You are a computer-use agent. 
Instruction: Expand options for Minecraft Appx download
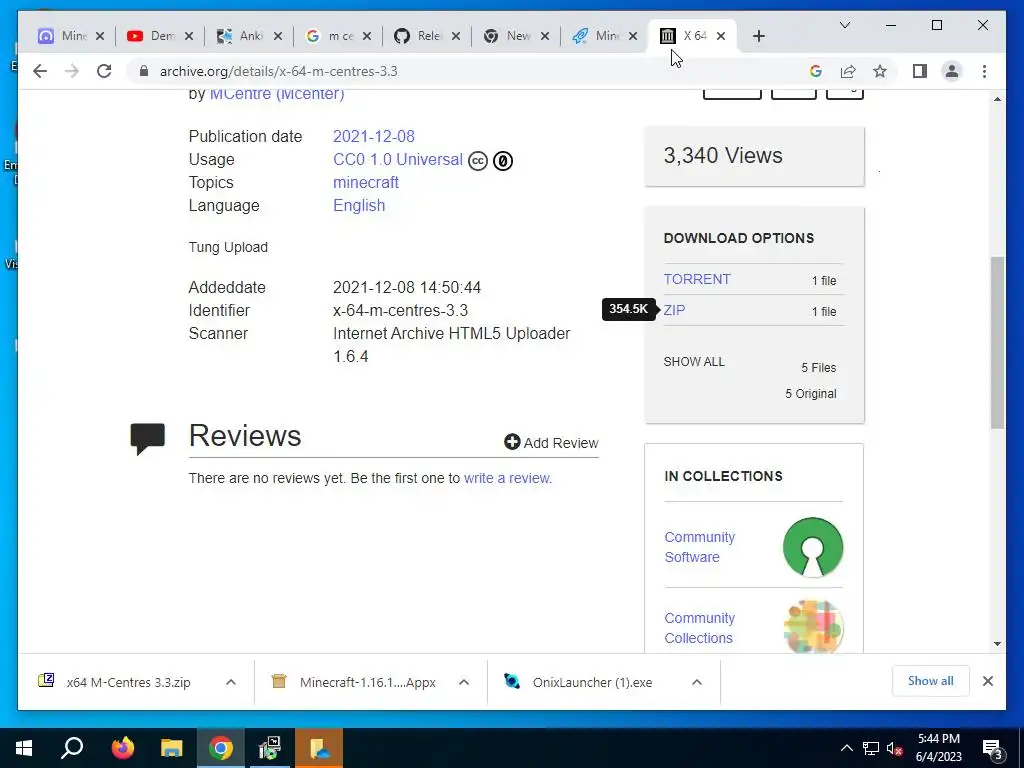[464, 682]
